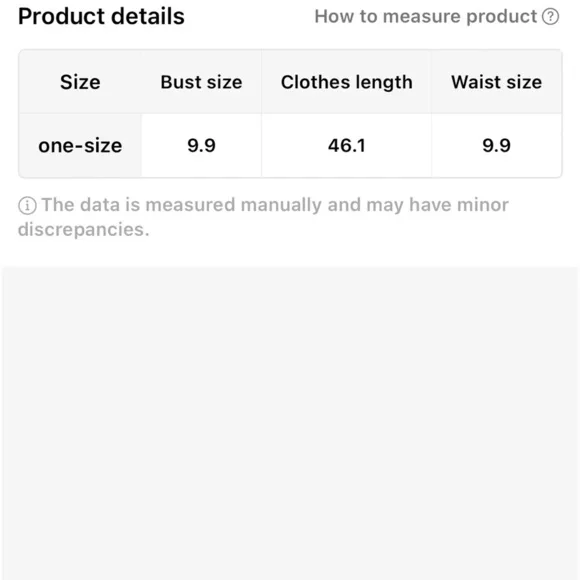This screenshot has width=580, height=580.
Task: Click the measured manually disclaimer text
Action: point(263,217)
